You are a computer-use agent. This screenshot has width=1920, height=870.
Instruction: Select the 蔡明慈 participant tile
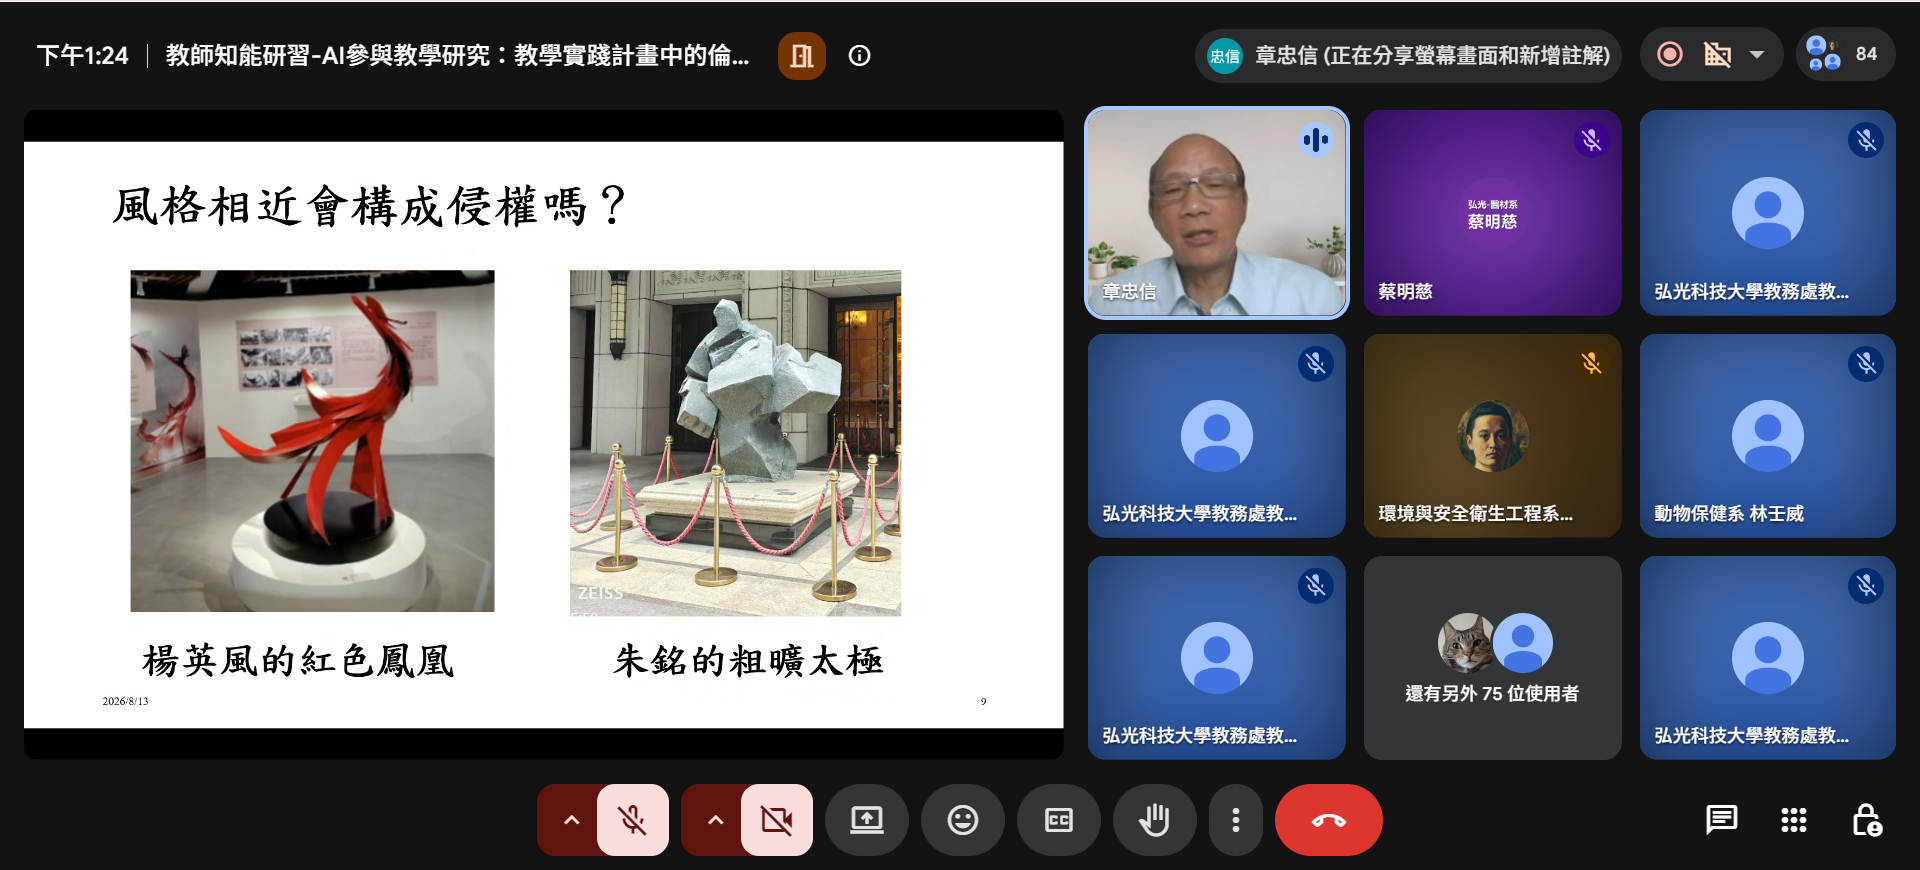(x=1492, y=213)
